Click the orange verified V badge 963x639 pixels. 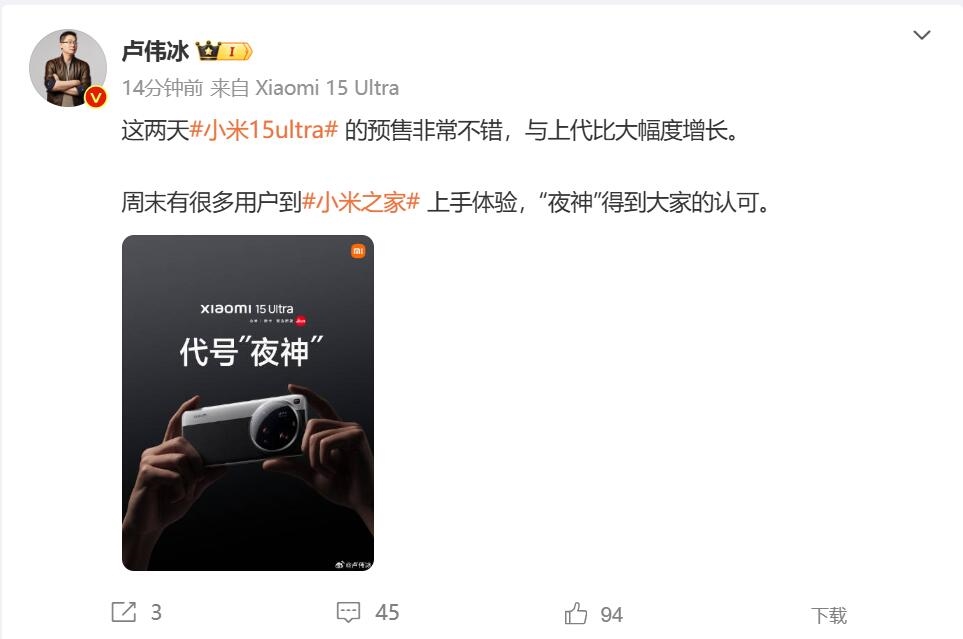tap(96, 97)
